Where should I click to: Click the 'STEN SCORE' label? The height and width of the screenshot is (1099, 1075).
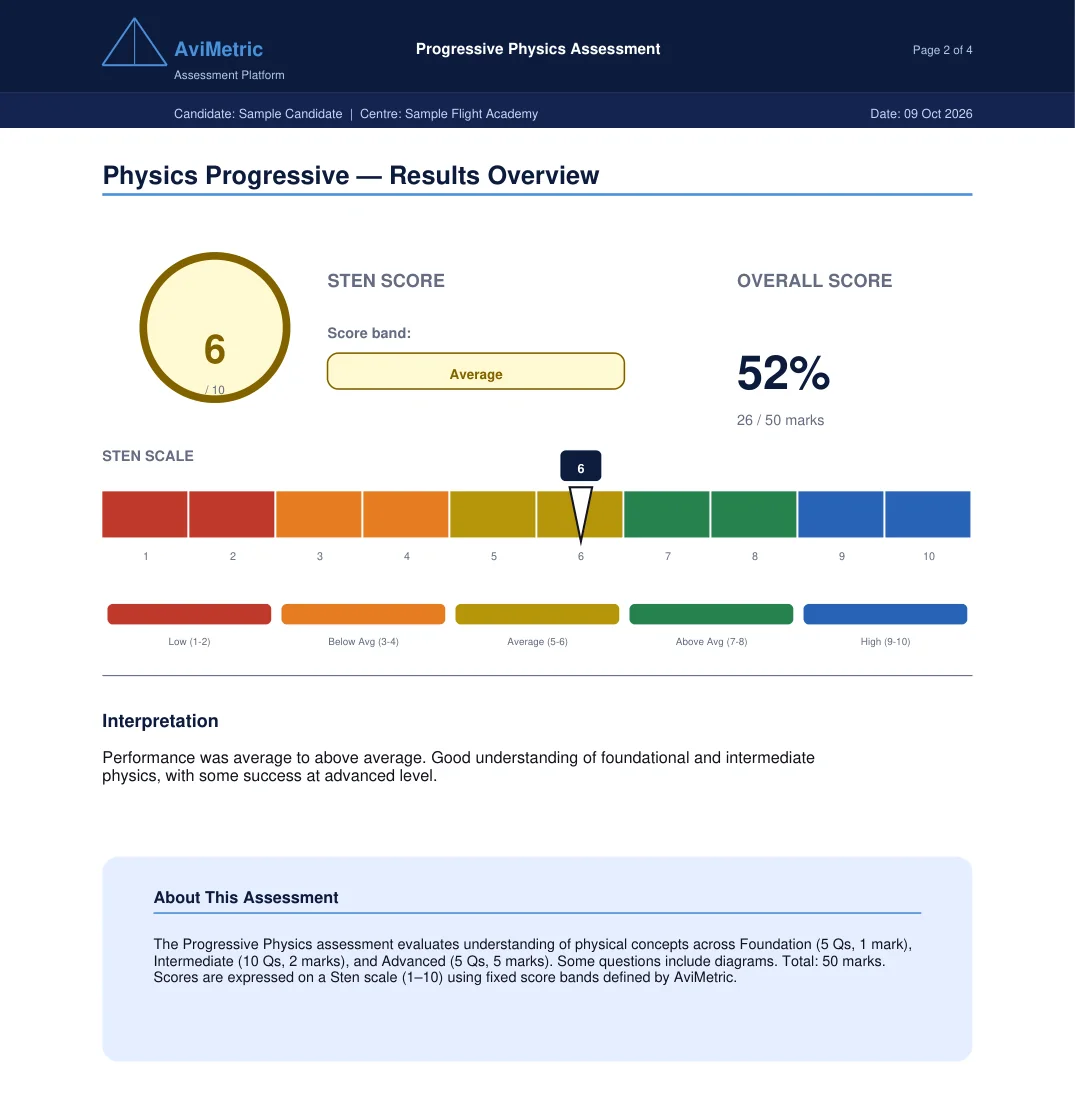point(385,280)
